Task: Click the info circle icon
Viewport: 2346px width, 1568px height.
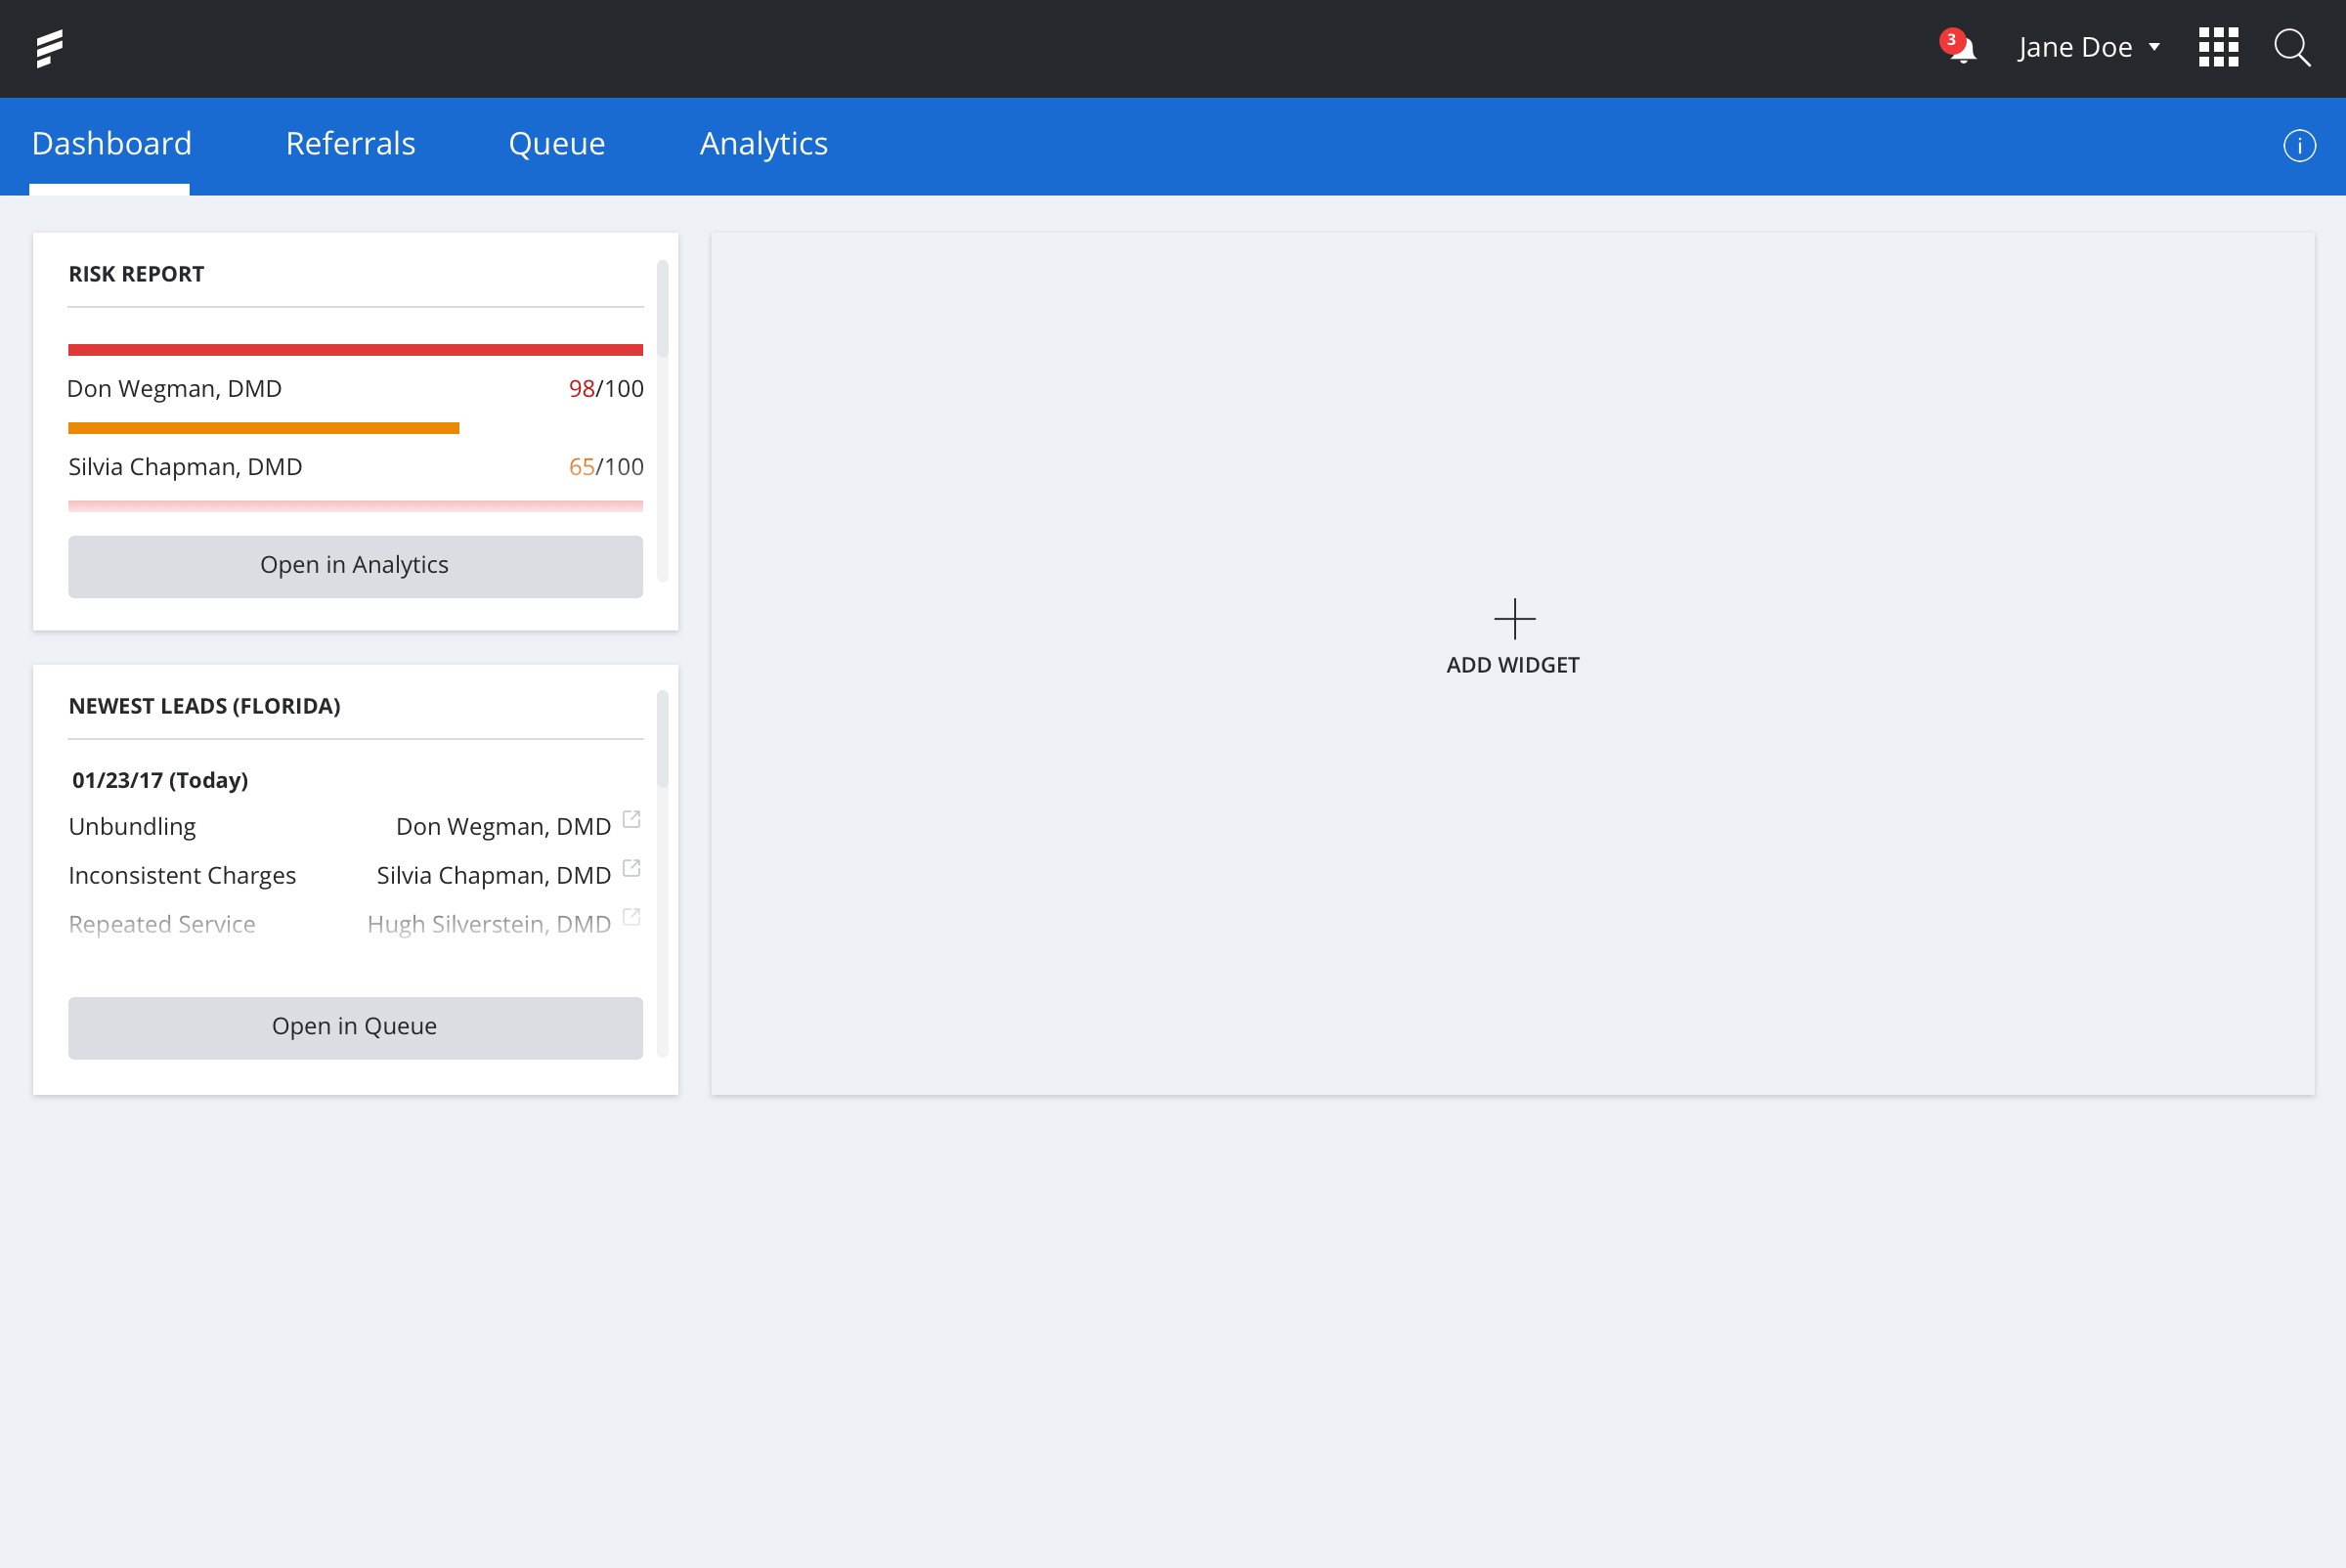Action: (x=2299, y=146)
